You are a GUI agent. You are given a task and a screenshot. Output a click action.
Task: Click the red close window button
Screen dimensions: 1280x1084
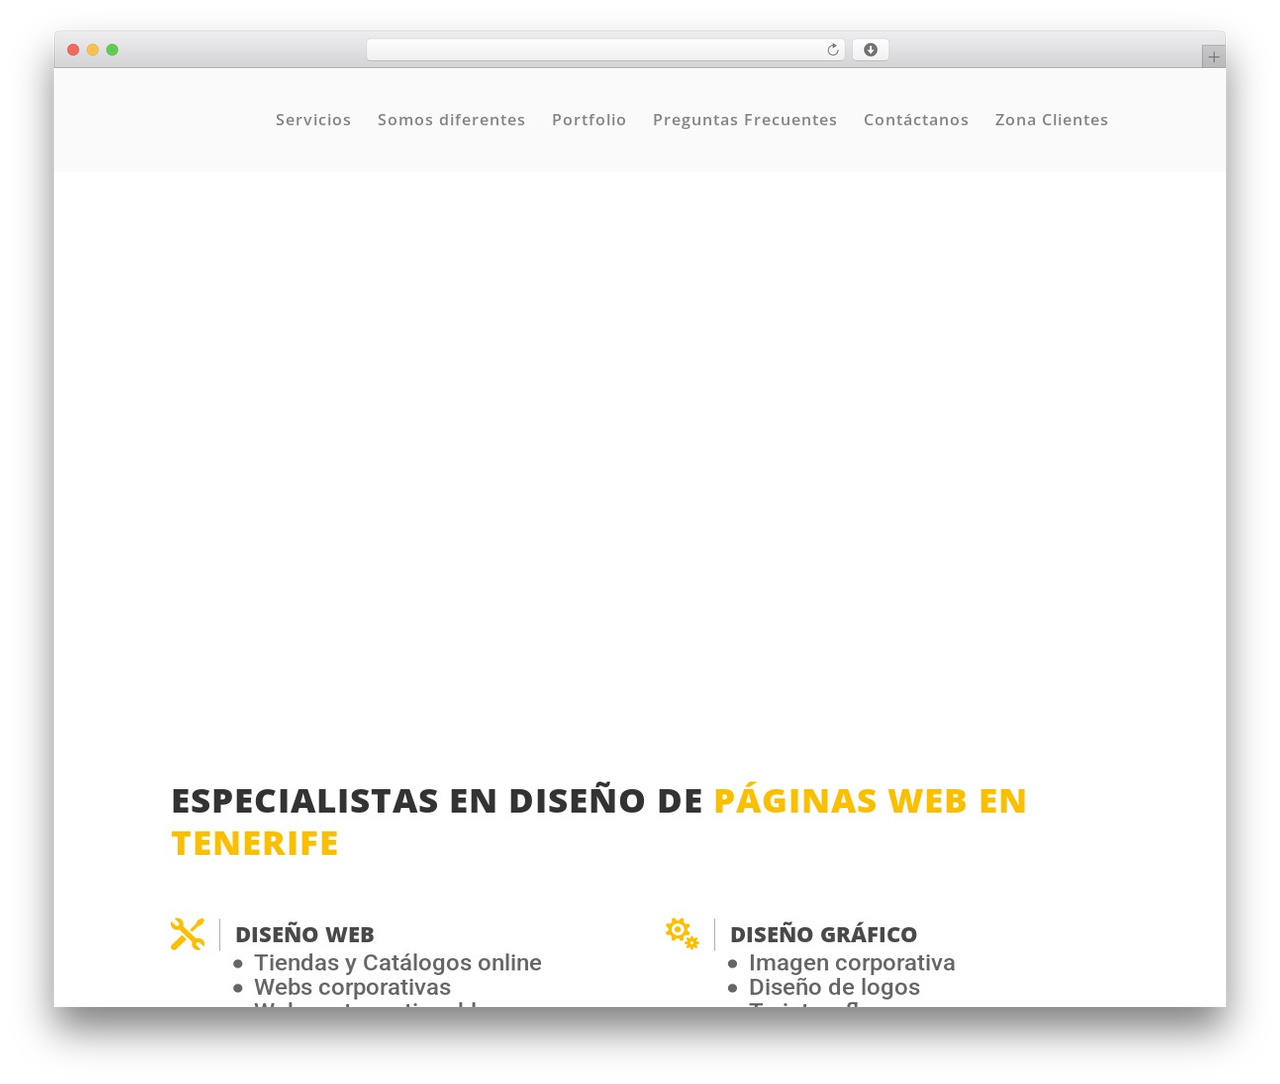coord(73,50)
